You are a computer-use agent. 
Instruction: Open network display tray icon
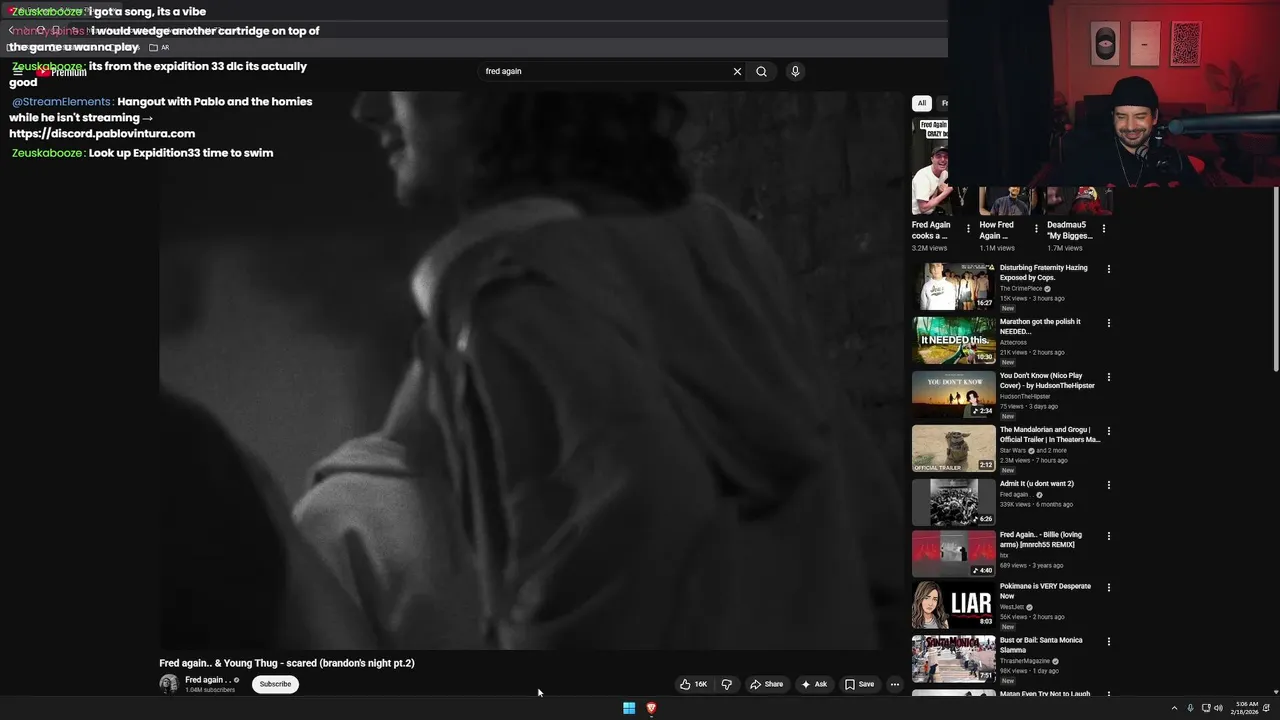pos(1205,708)
